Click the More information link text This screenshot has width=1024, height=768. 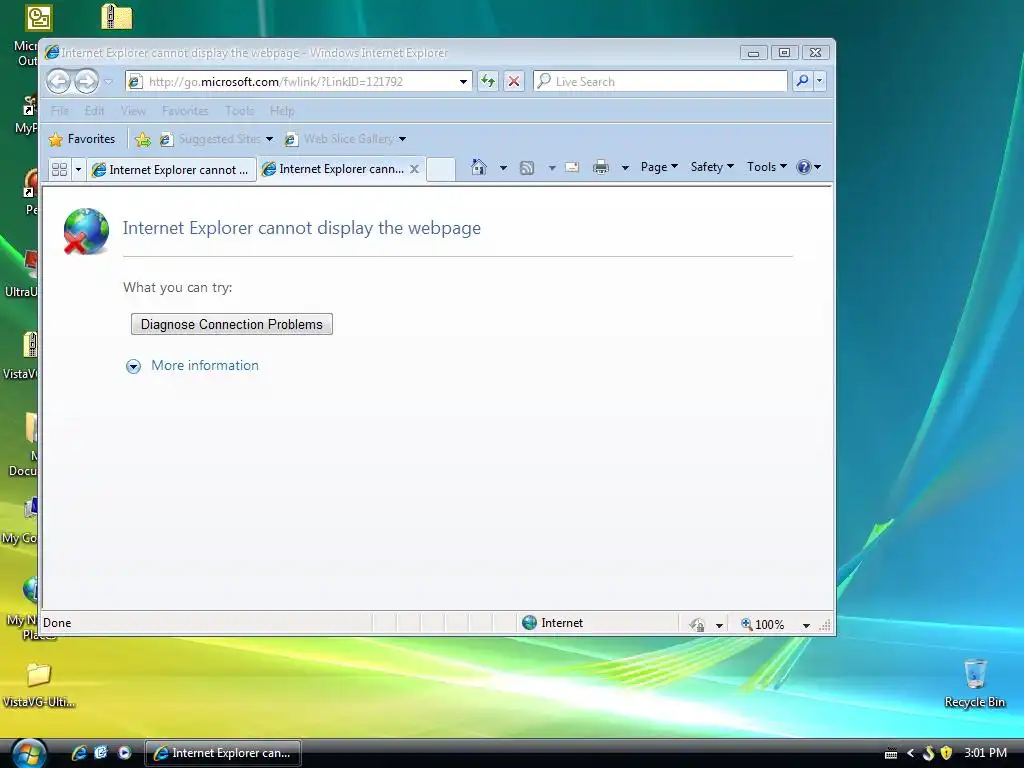click(x=205, y=366)
